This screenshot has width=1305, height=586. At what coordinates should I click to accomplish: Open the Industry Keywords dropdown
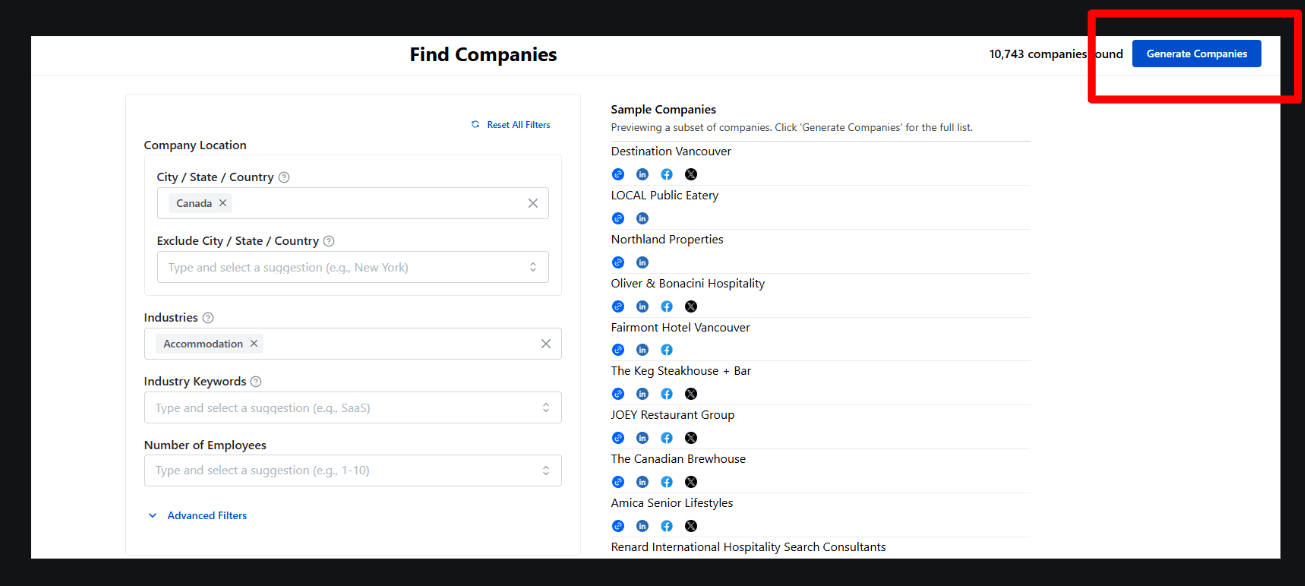coord(353,408)
